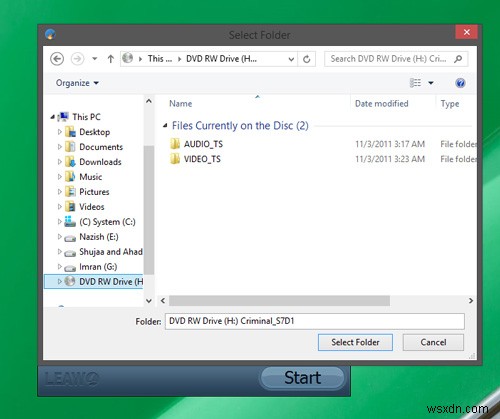Open the recent locations dropdown arrow

coord(95,59)
